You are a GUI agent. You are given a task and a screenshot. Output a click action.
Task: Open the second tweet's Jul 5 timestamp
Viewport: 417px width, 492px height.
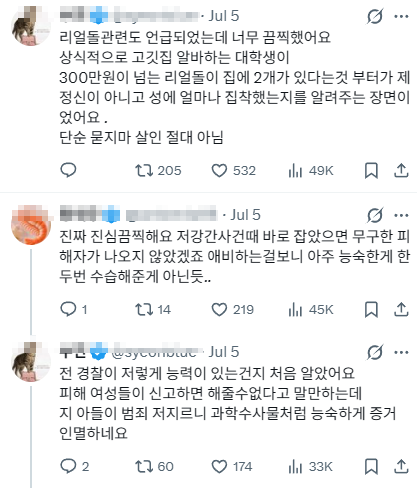[245, 215]
